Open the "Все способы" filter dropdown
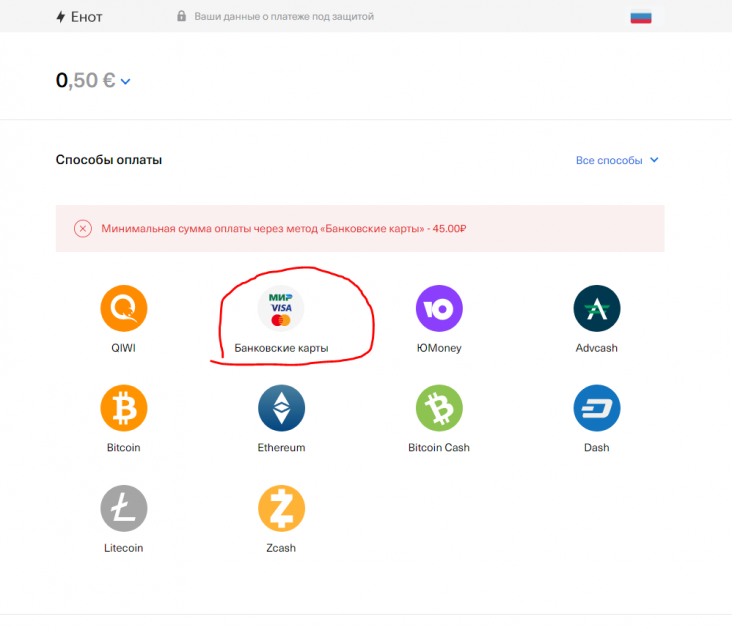Image resolution: width=732 pixels, height=630 pixels. tap(617, 160)
